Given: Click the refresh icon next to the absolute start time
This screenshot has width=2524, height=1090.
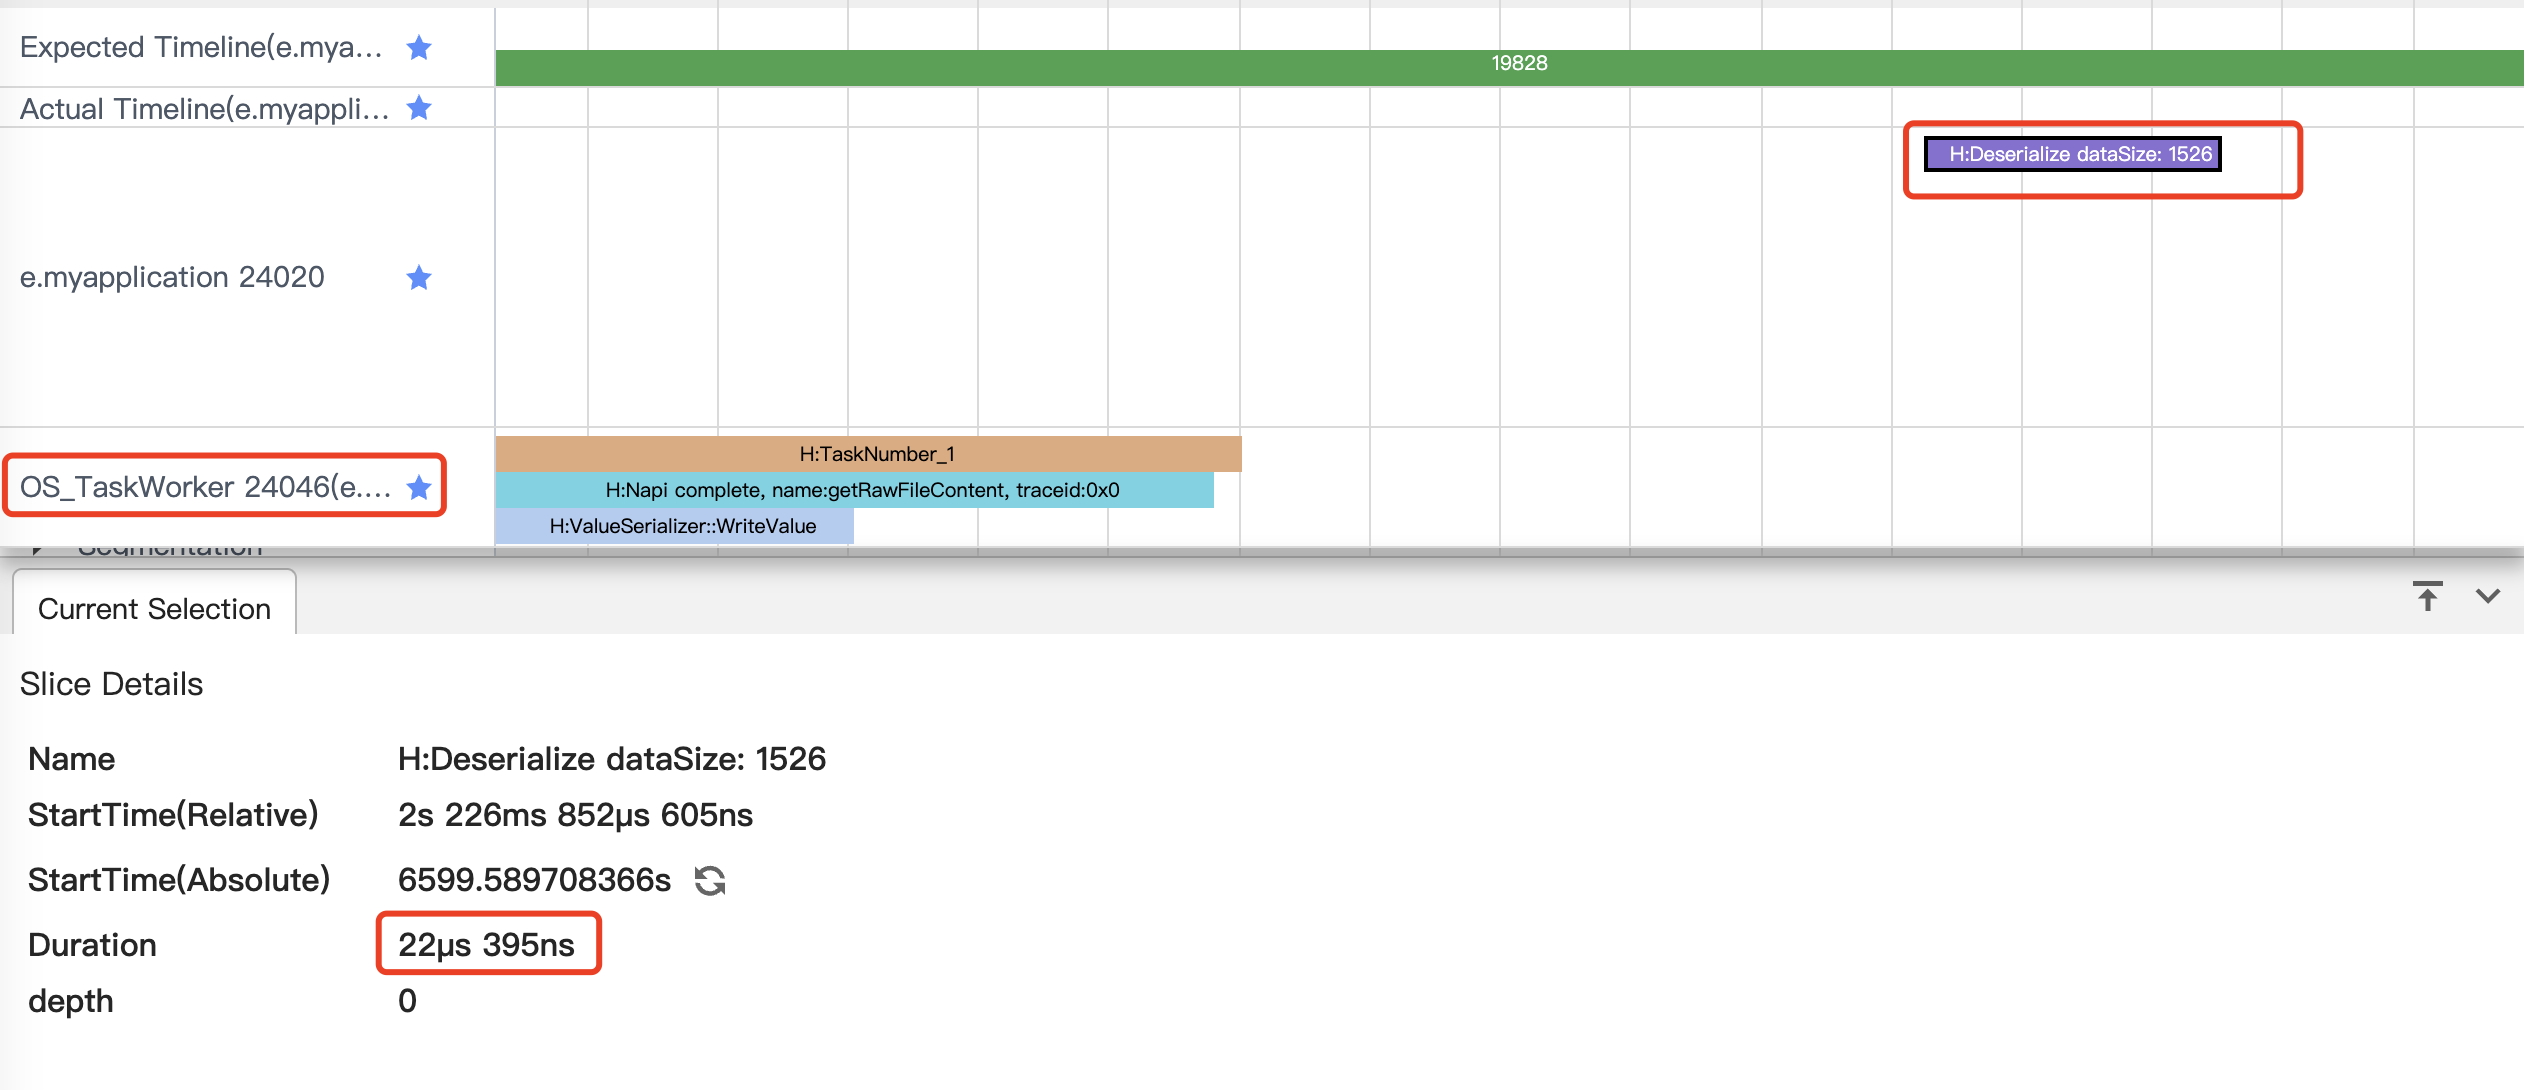Looking at the screenshot, I should pyautogui.click(x=710, y=880).
